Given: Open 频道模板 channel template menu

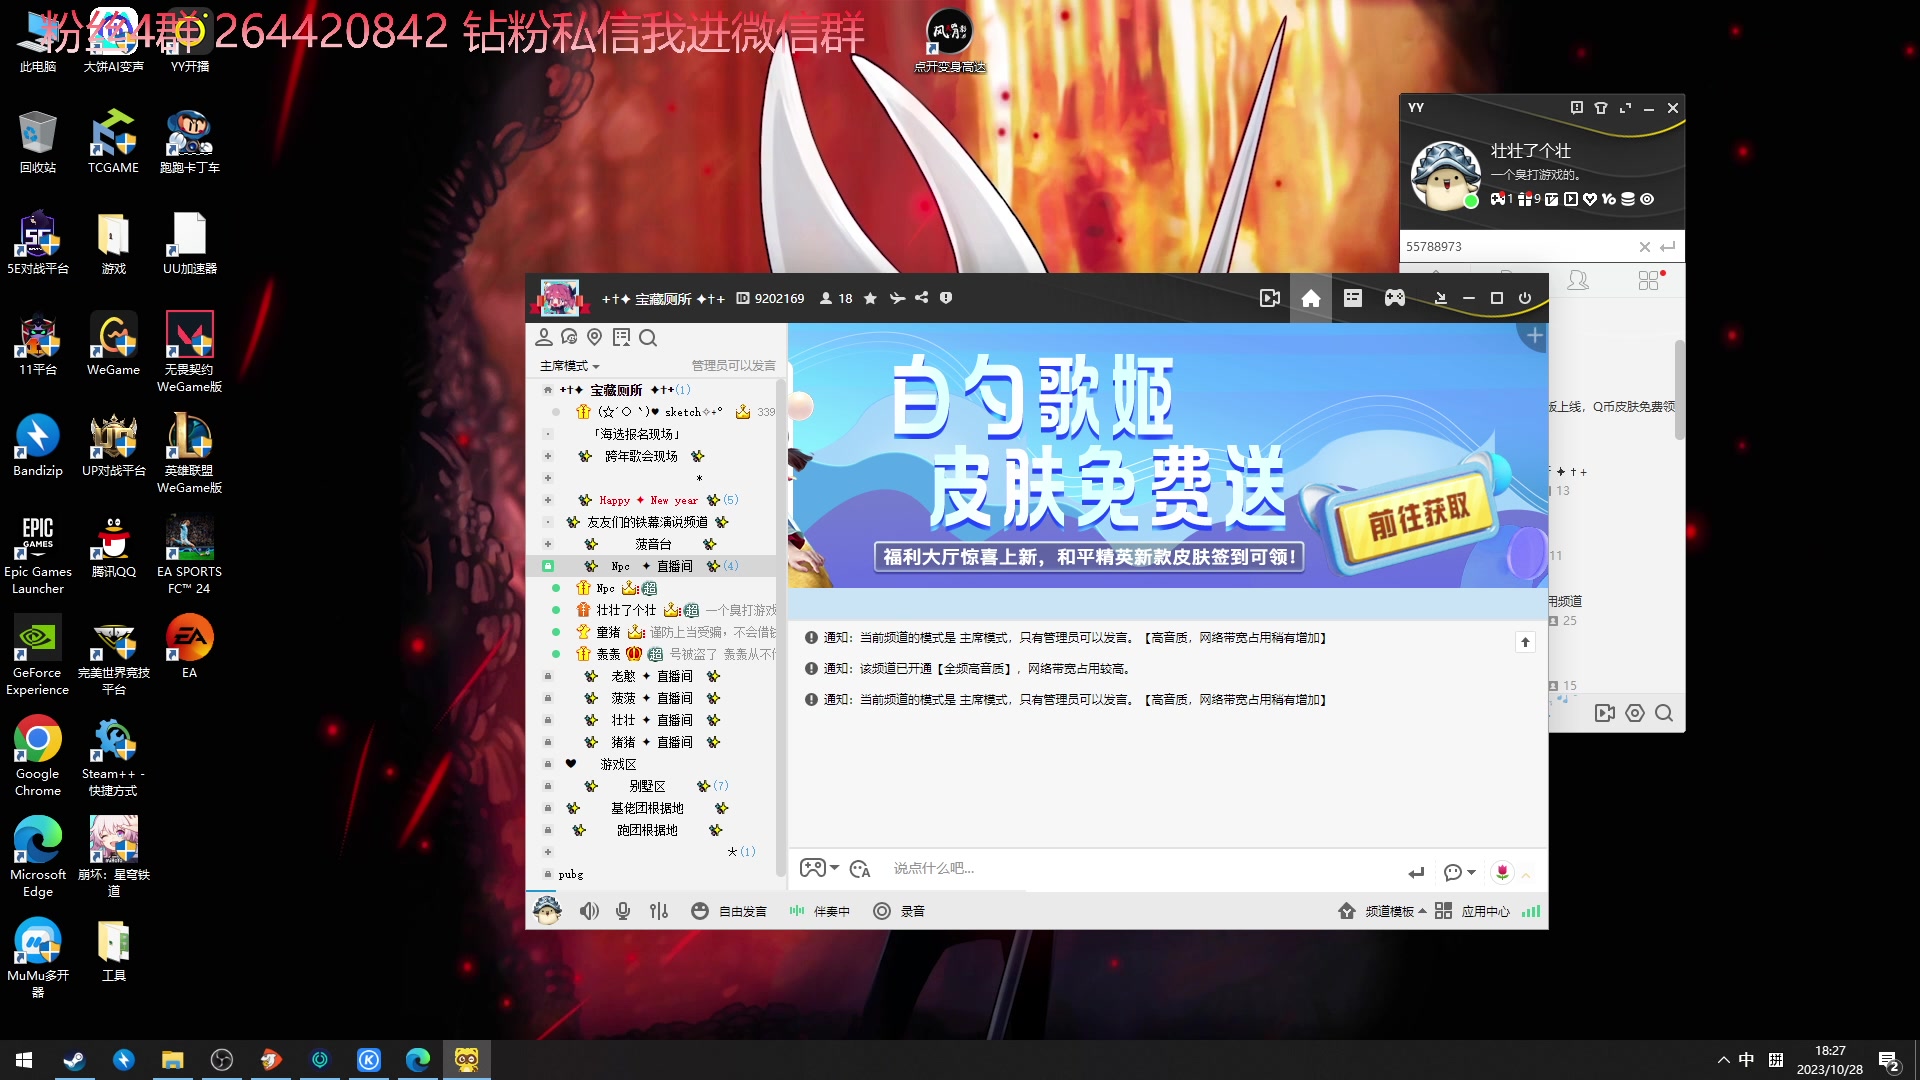Looking at the screenshot, I should [1382, 911].
